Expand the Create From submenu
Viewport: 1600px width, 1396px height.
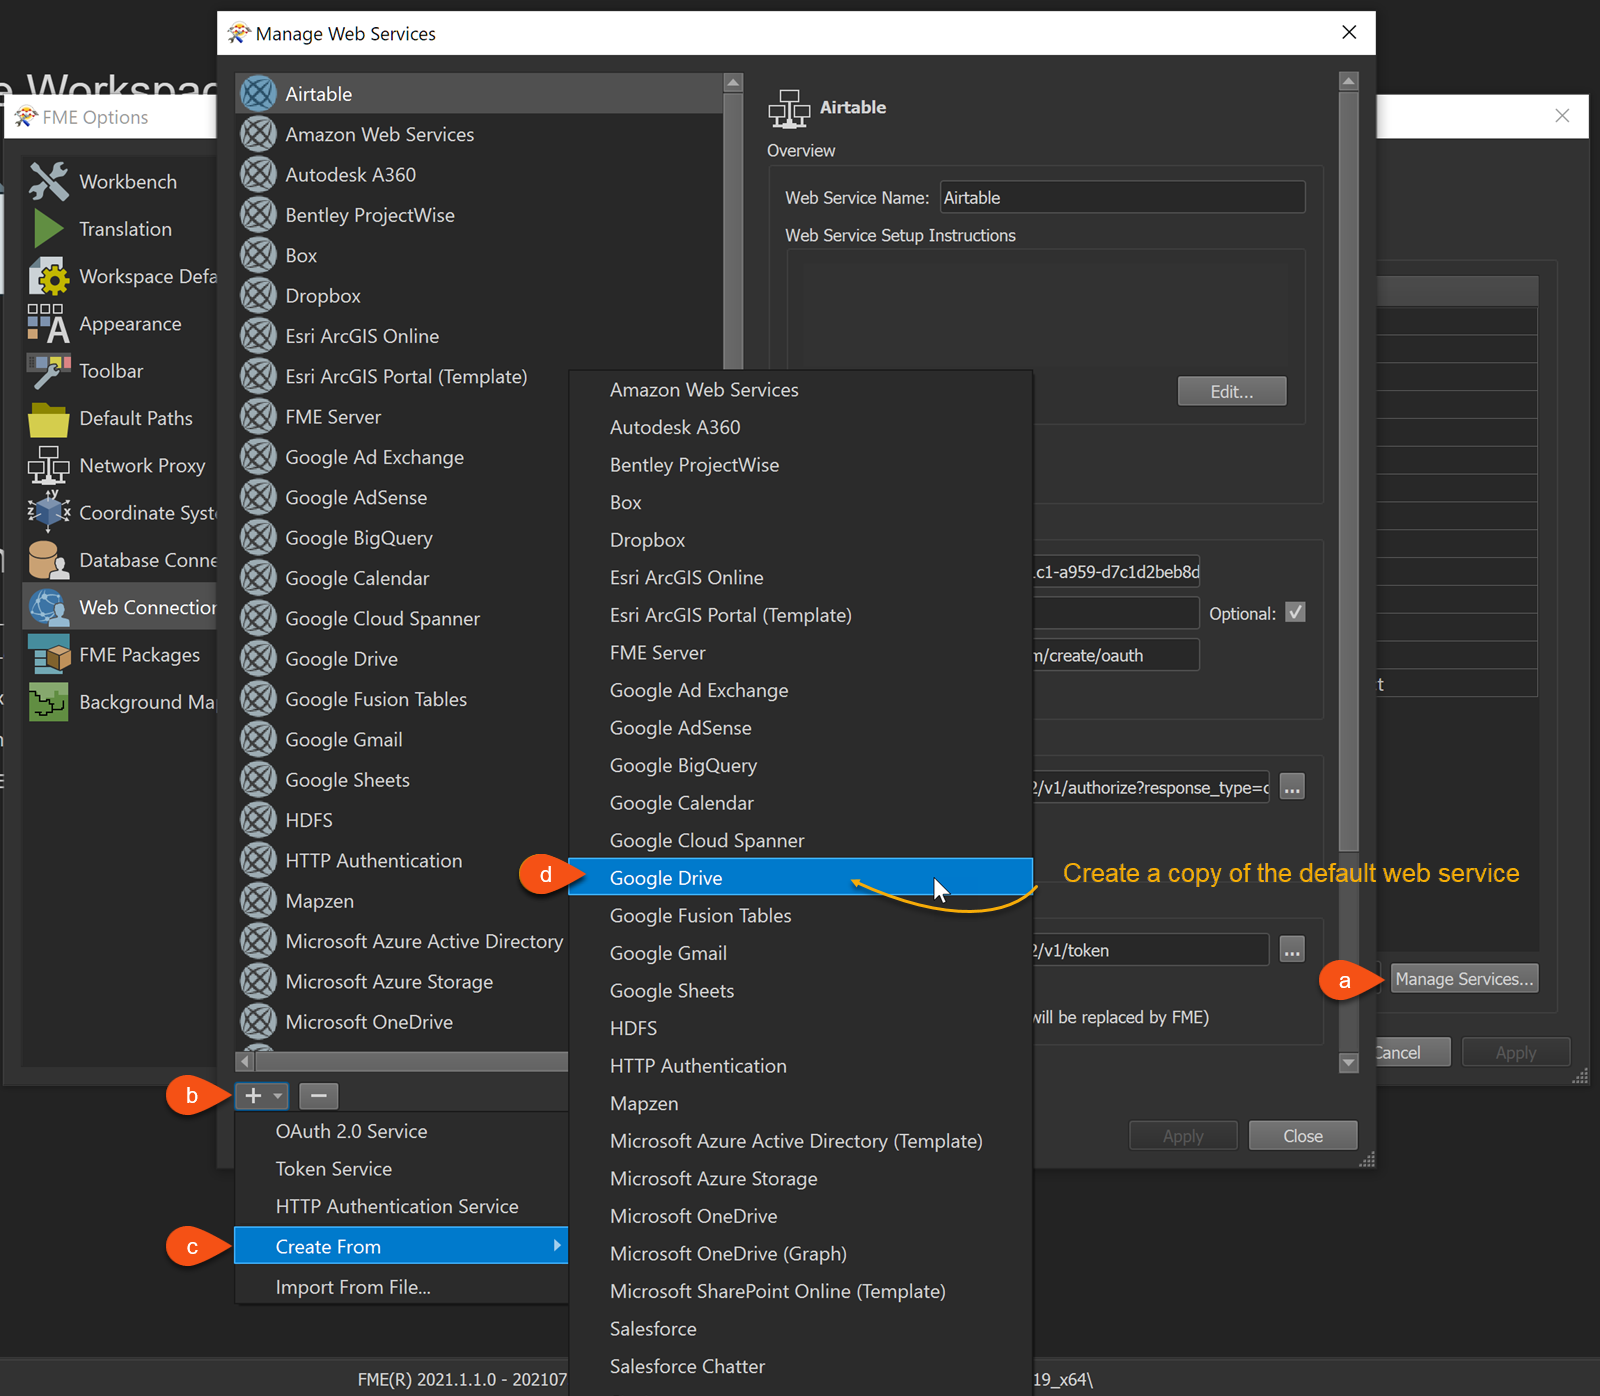click(x=401, y=1246)
